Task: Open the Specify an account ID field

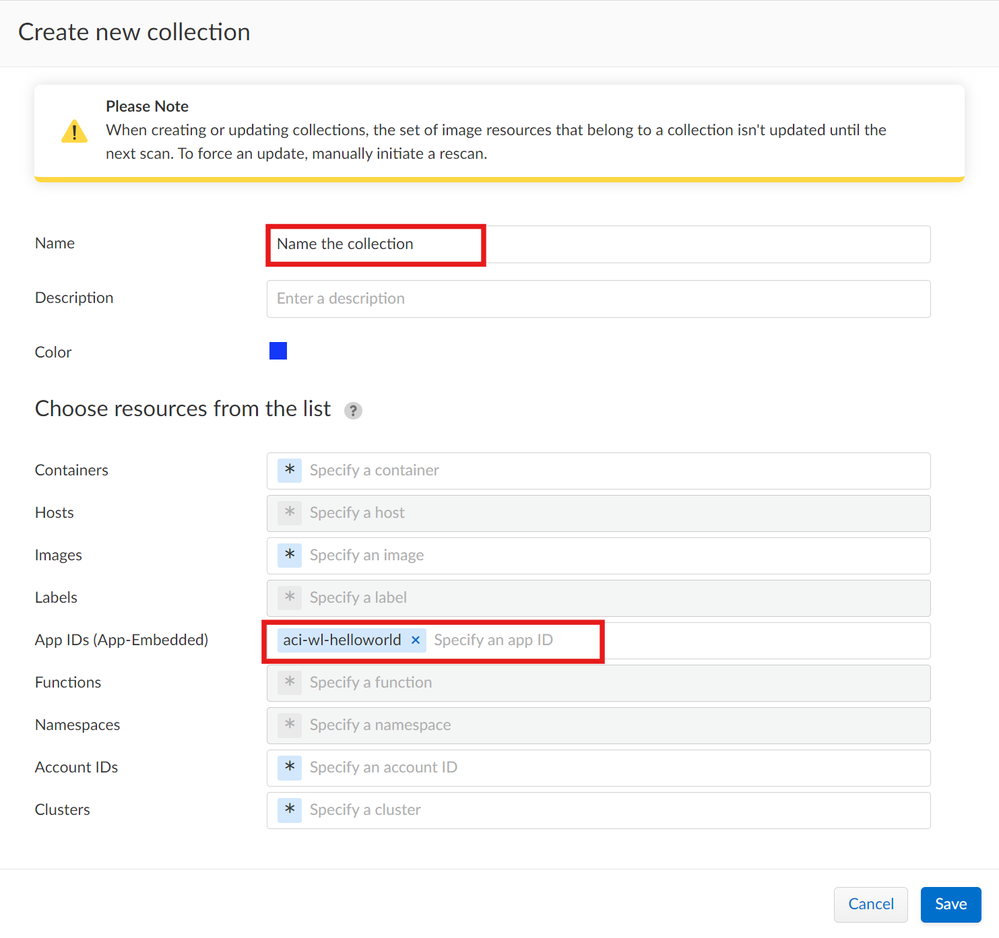Action: [x=610, y=767]
